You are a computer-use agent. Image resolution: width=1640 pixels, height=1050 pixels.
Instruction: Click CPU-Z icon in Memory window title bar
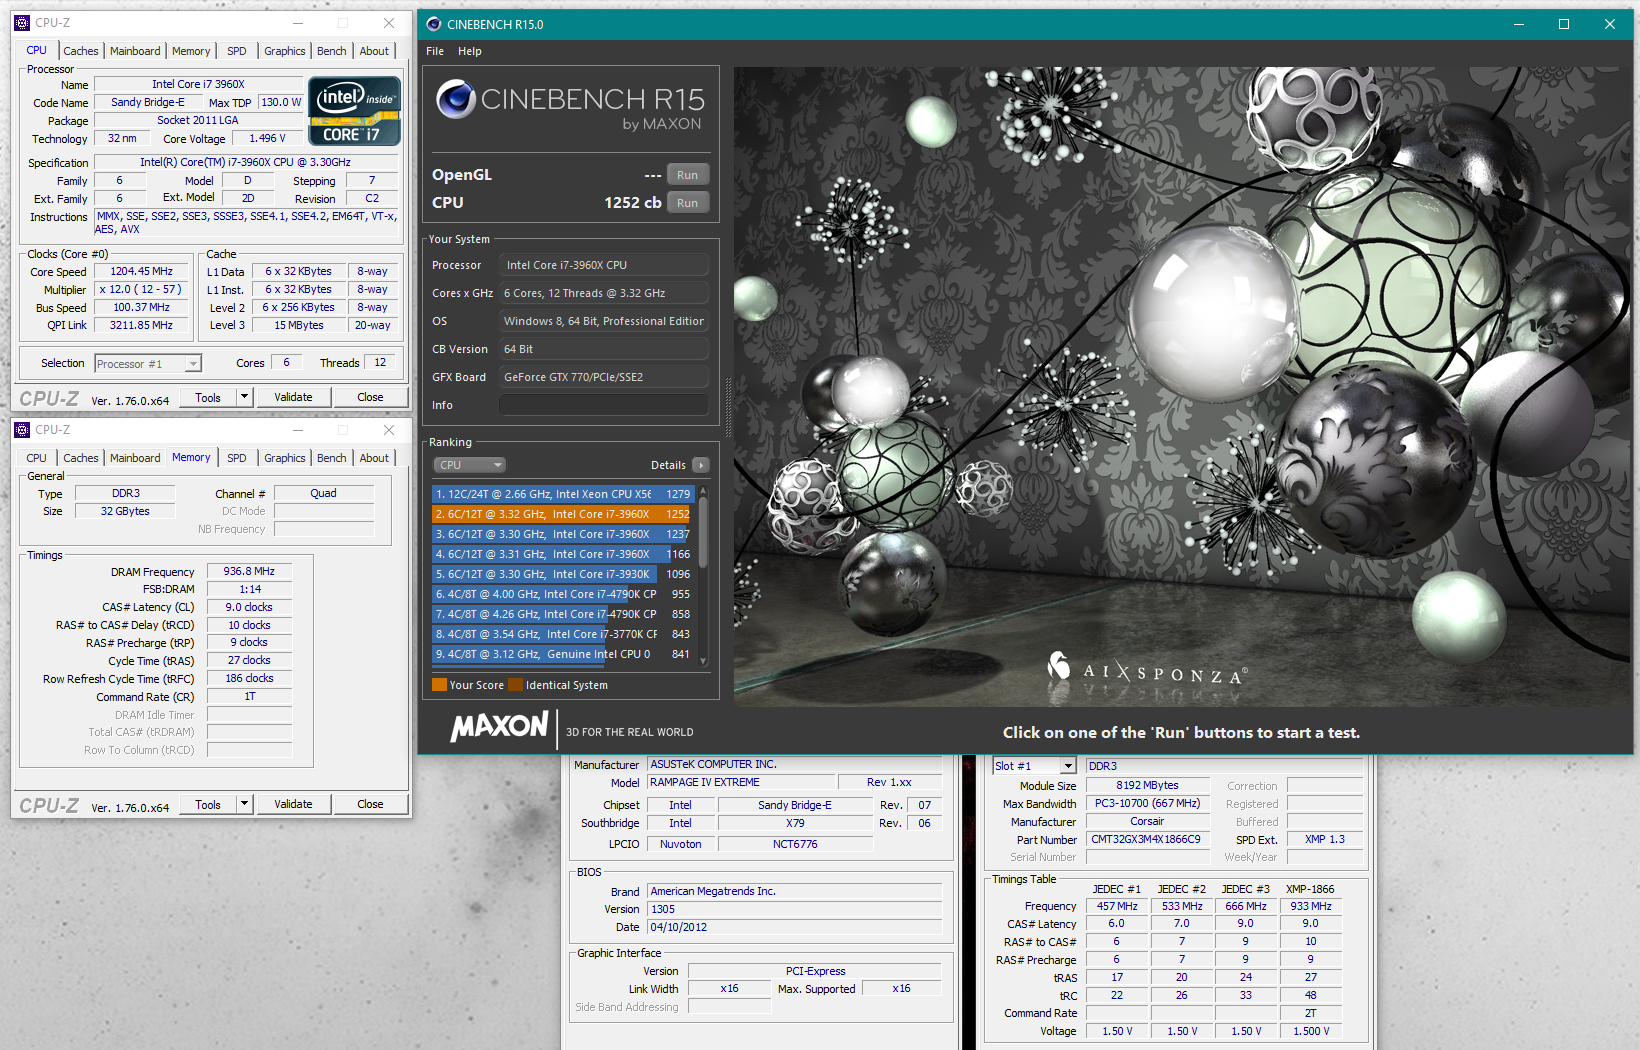[x=22, y=430]
